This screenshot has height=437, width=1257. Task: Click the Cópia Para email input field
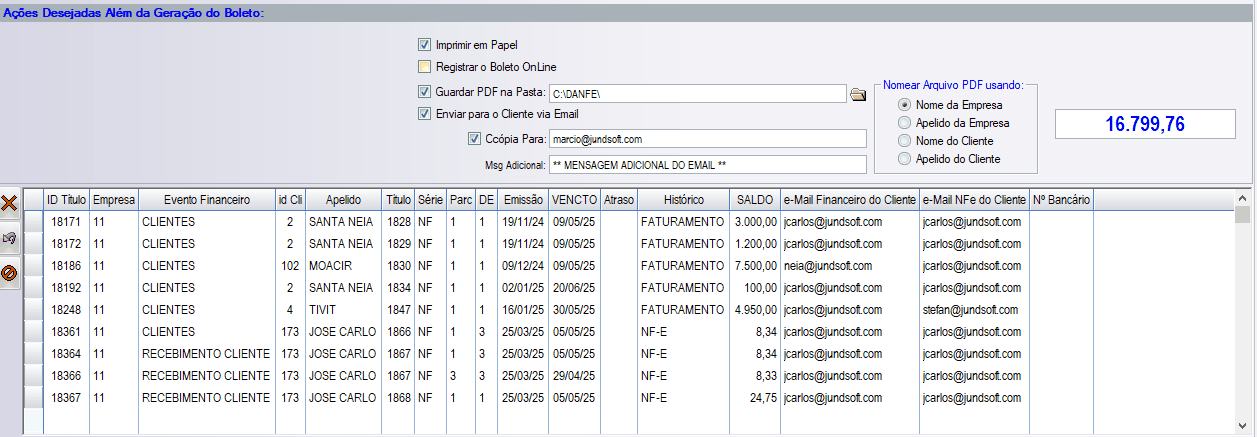(707, 139)
